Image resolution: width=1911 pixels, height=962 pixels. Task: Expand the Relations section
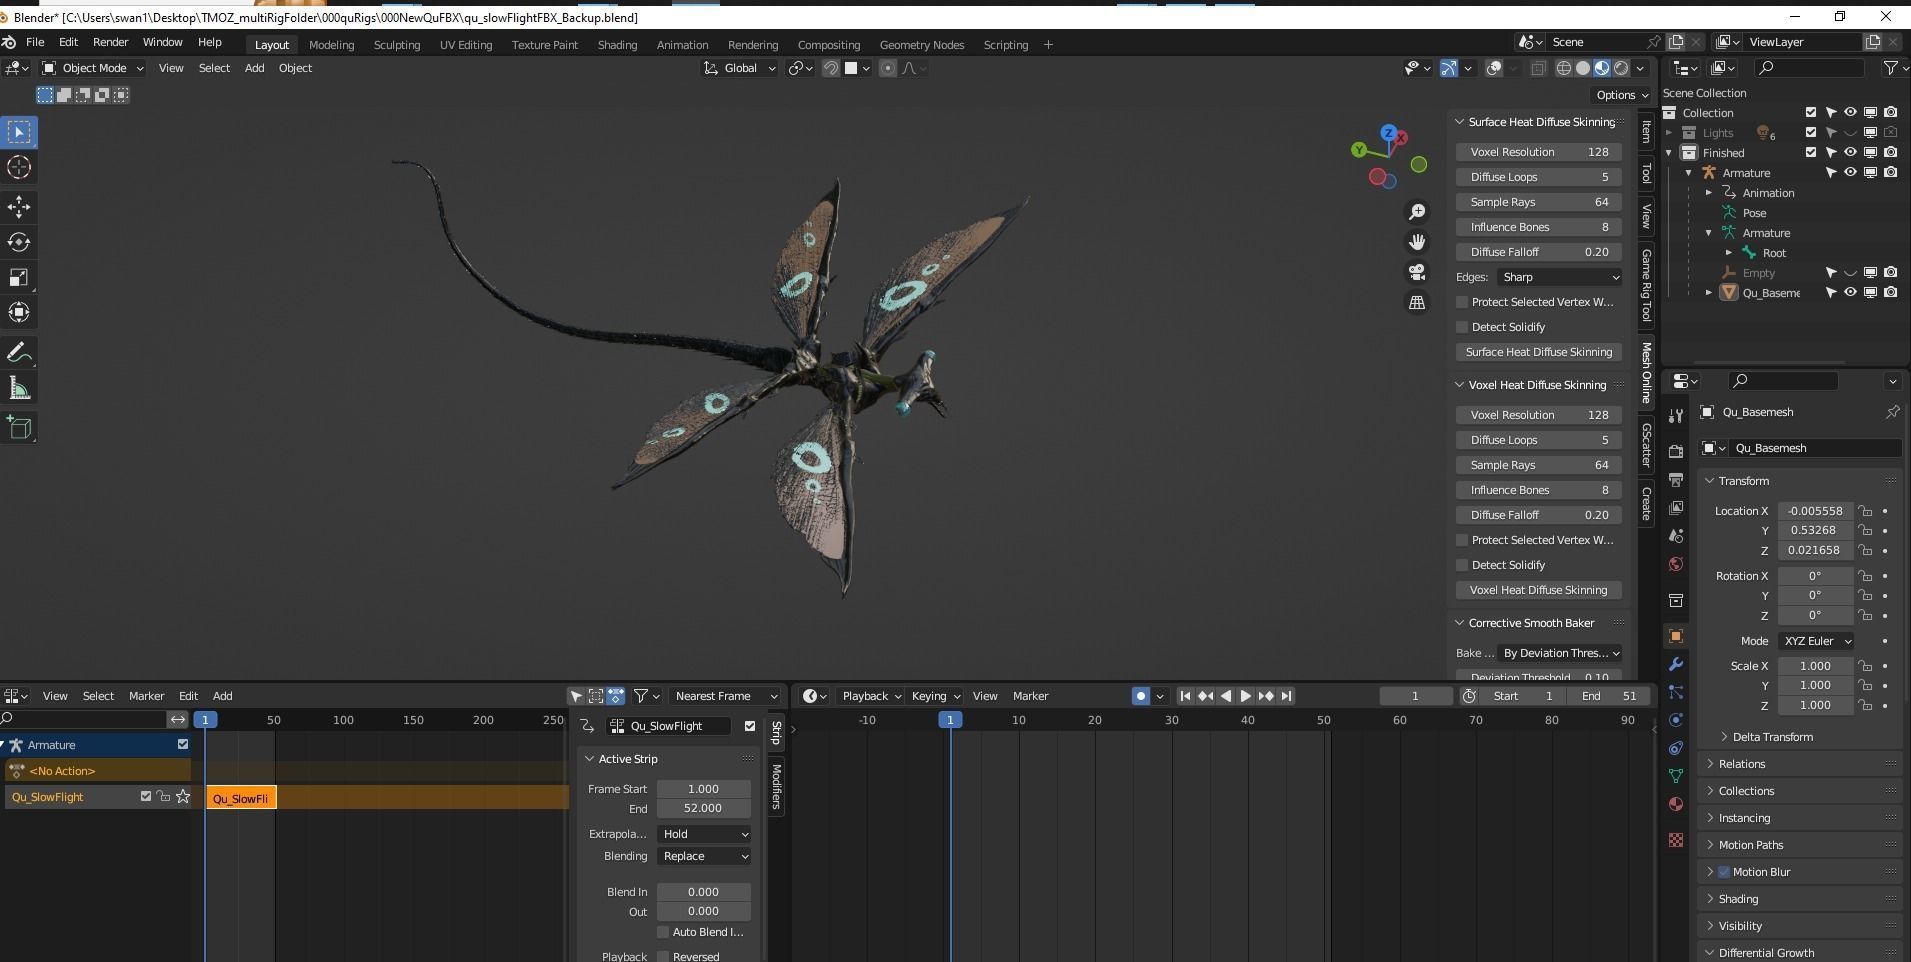1742,764
